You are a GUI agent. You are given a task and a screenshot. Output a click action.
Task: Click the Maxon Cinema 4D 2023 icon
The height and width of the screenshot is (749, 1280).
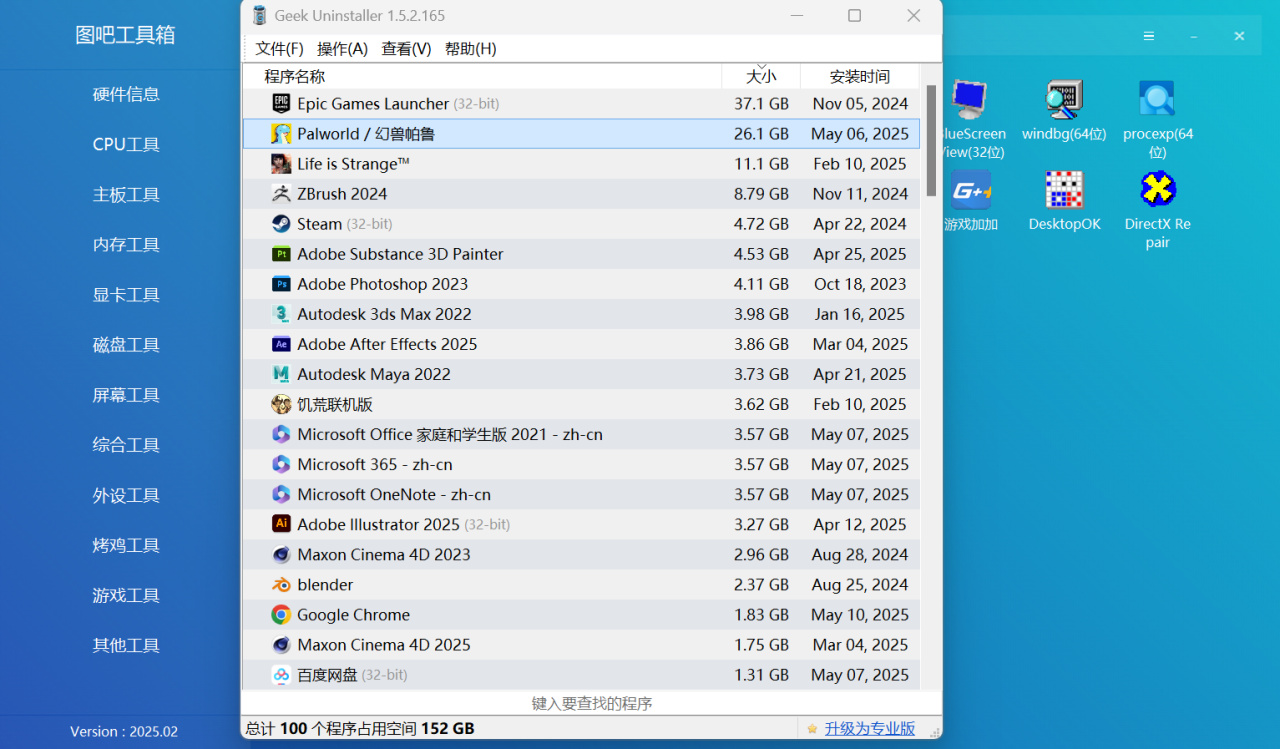coord(281,554)
